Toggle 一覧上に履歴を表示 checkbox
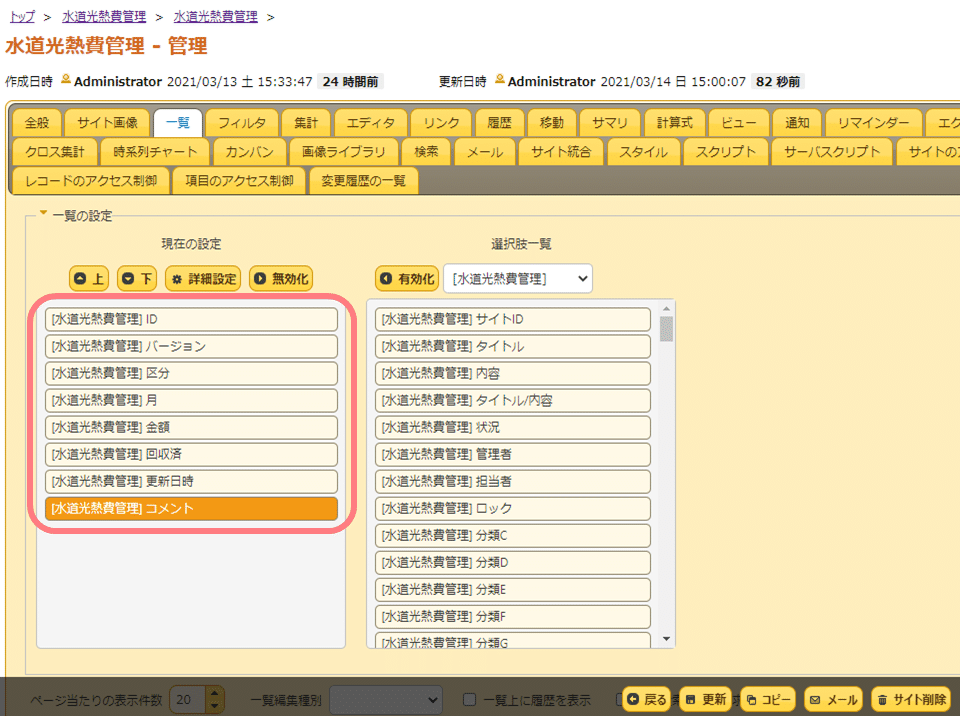This screenshot has width=960, height=716. 470,699
